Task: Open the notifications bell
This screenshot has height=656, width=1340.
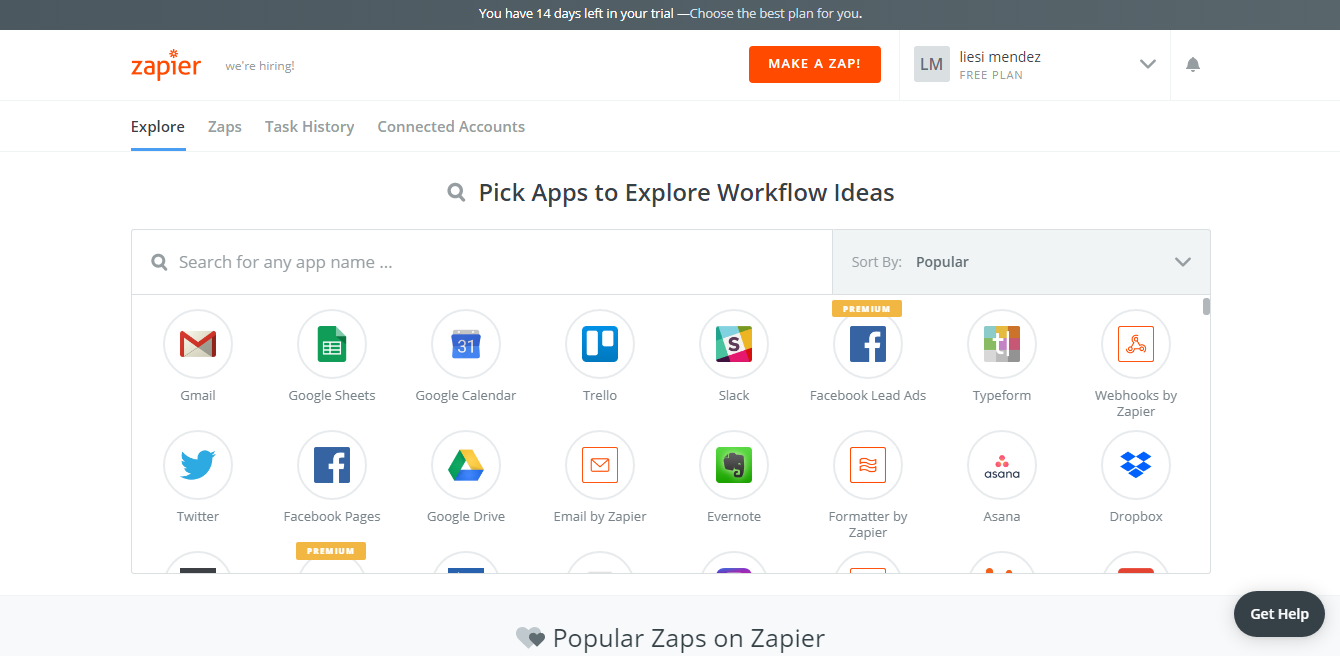Action: [1193, 65]
